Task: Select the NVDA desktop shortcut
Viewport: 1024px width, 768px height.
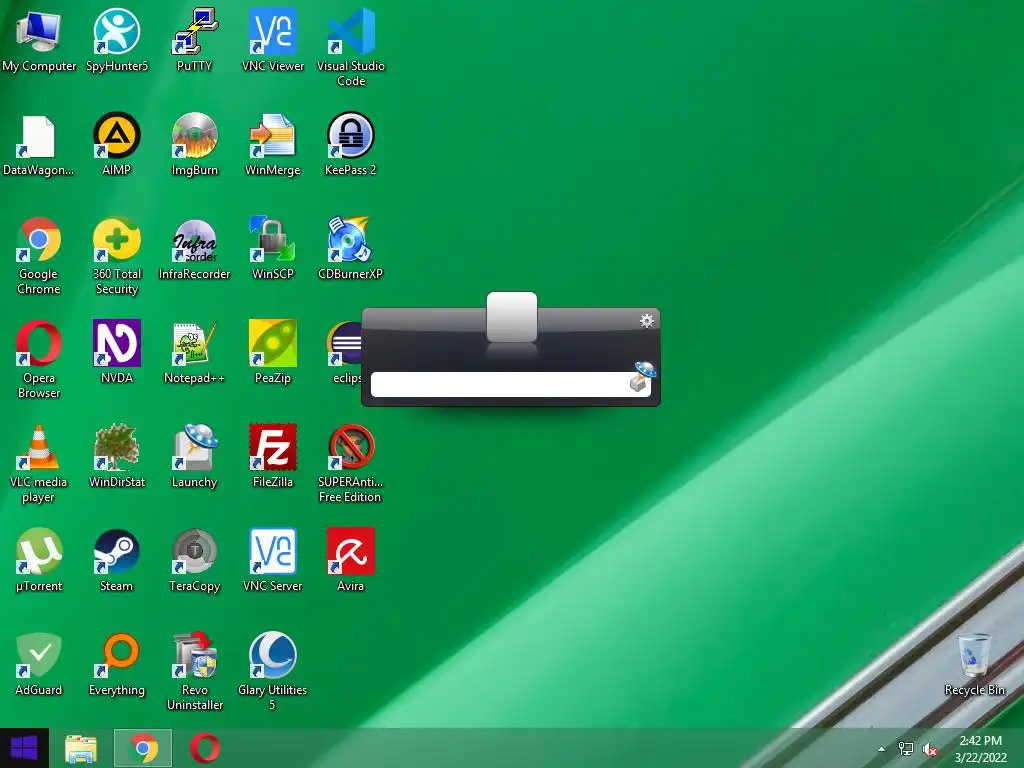Action: [x=117, y=352]
